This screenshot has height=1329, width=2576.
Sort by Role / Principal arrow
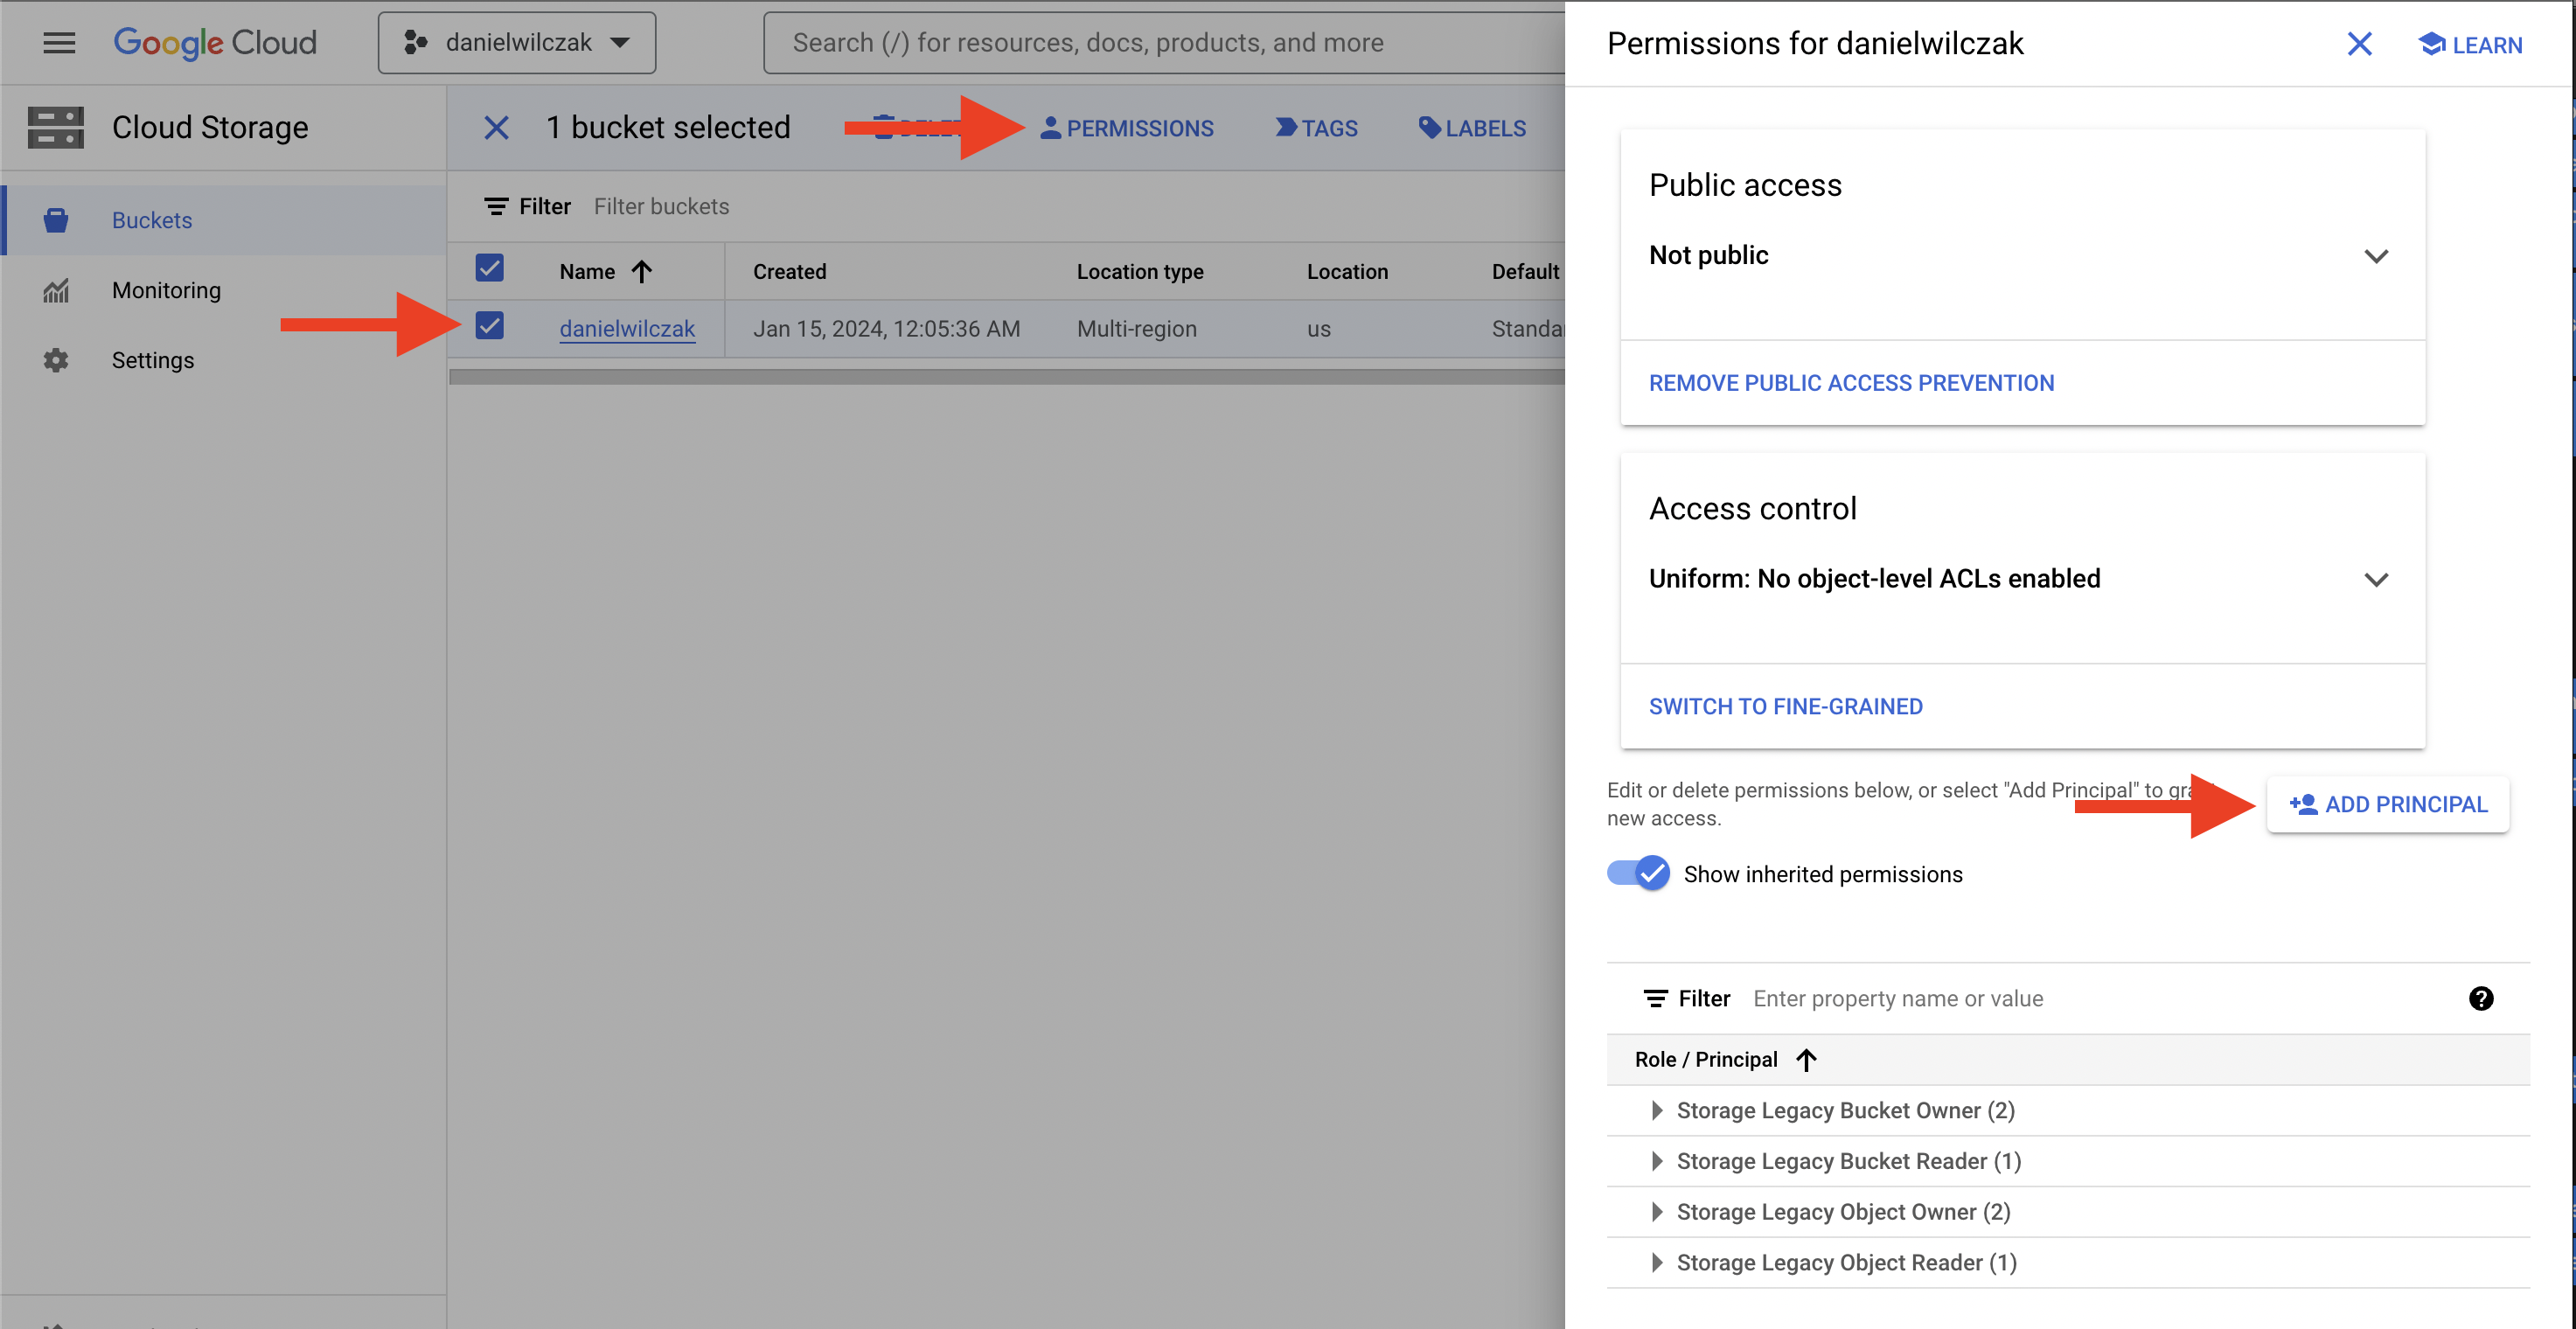point(1806,1060)
